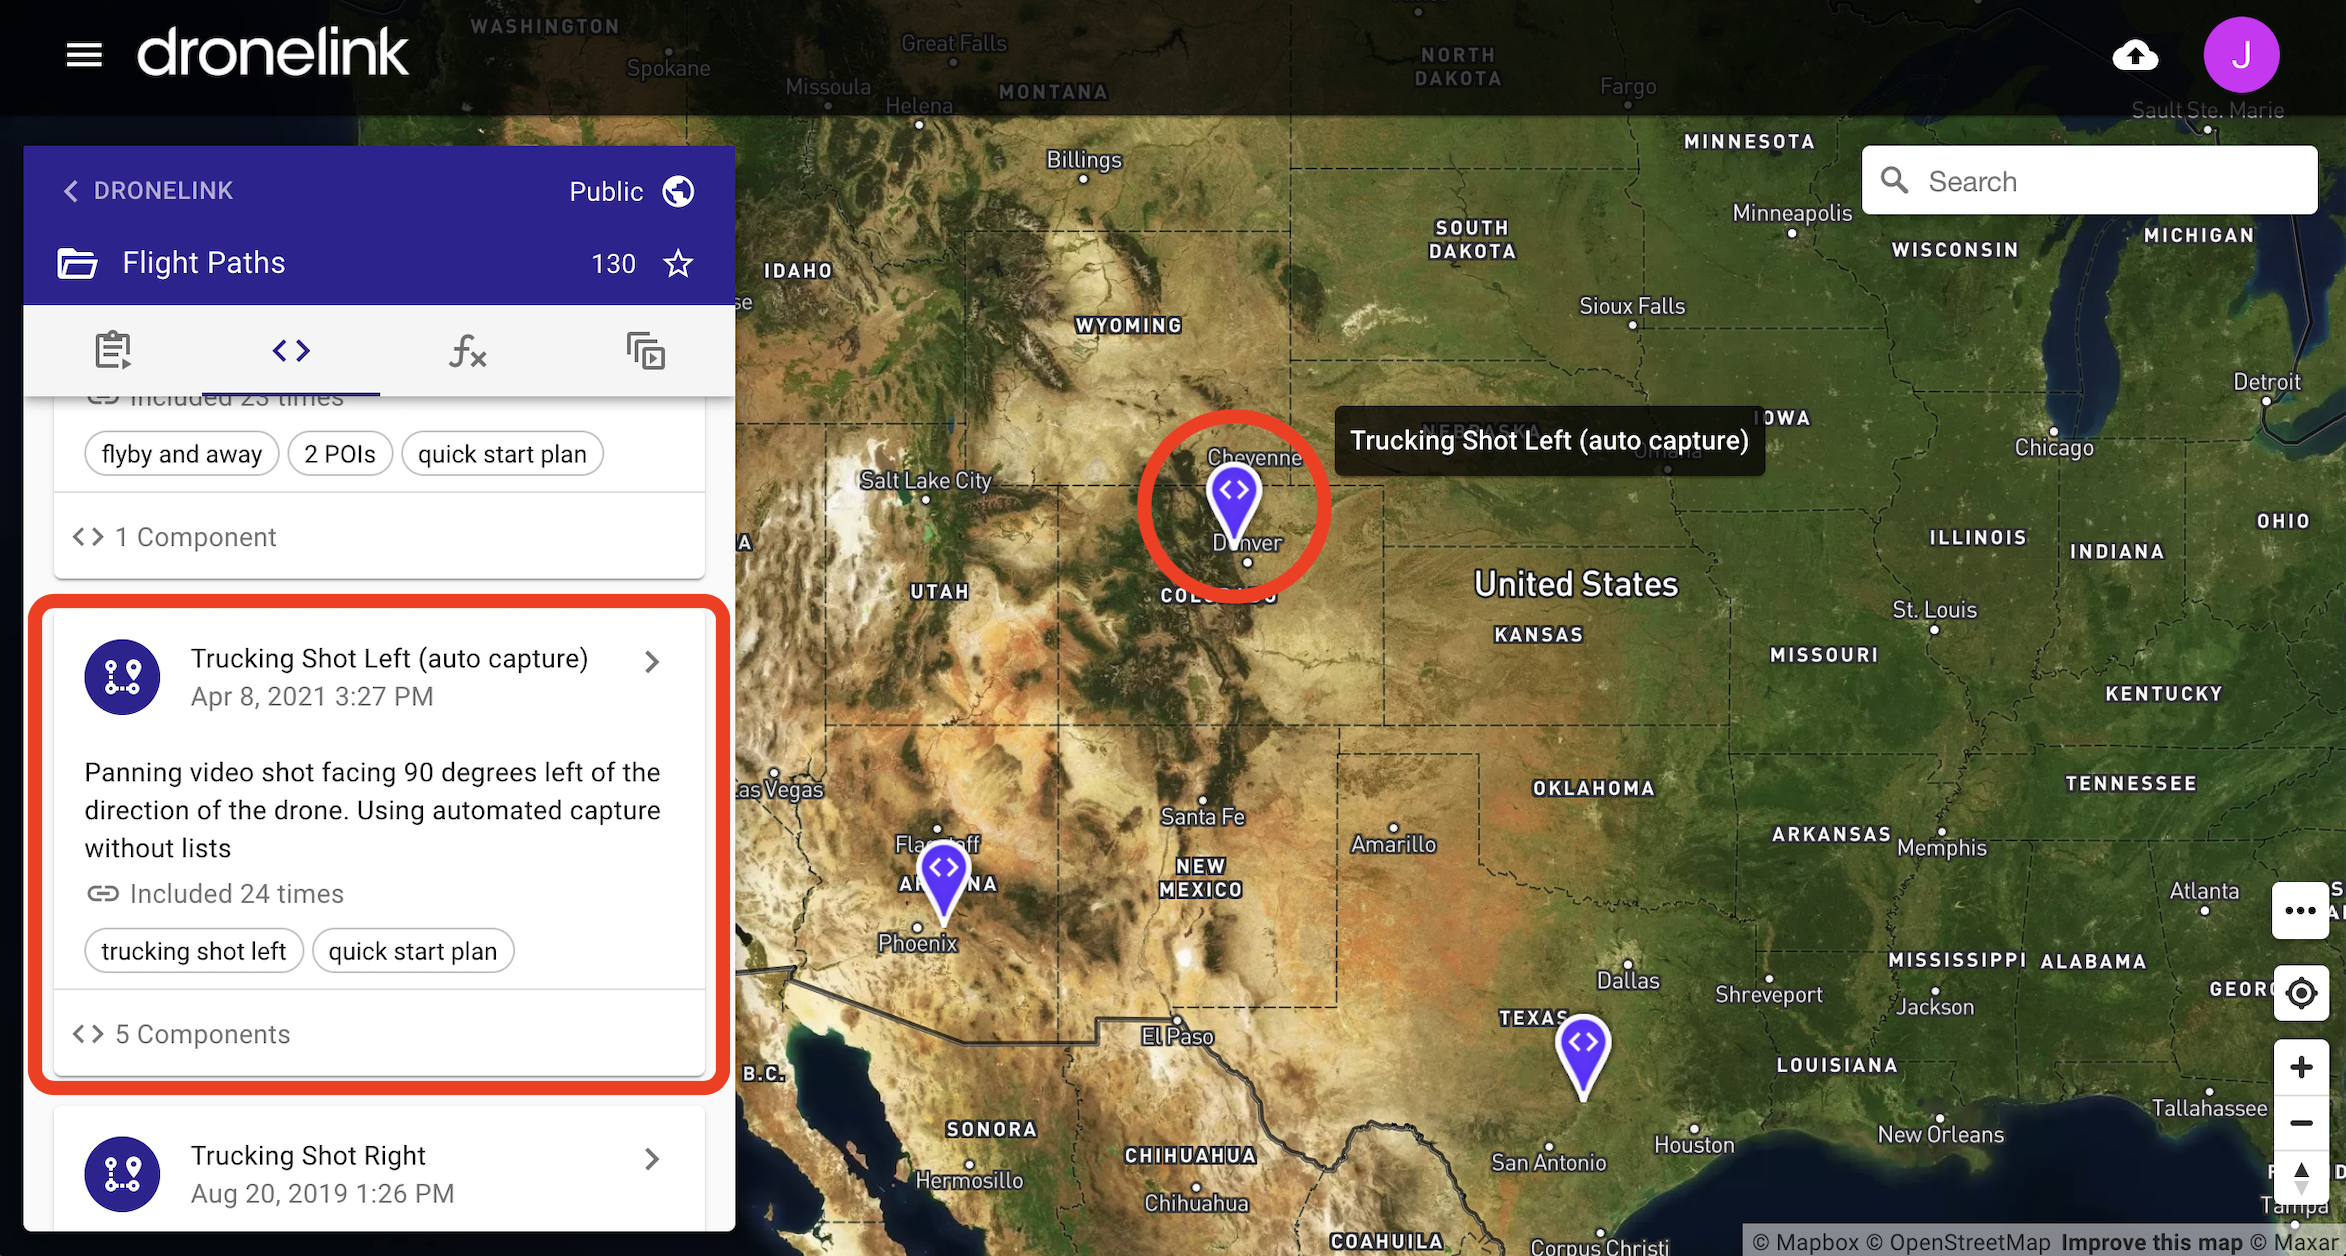Click the Apr 8, 2021 3:27 PM date
This screenshot has height=1256, width=2346.
[312, 697]
